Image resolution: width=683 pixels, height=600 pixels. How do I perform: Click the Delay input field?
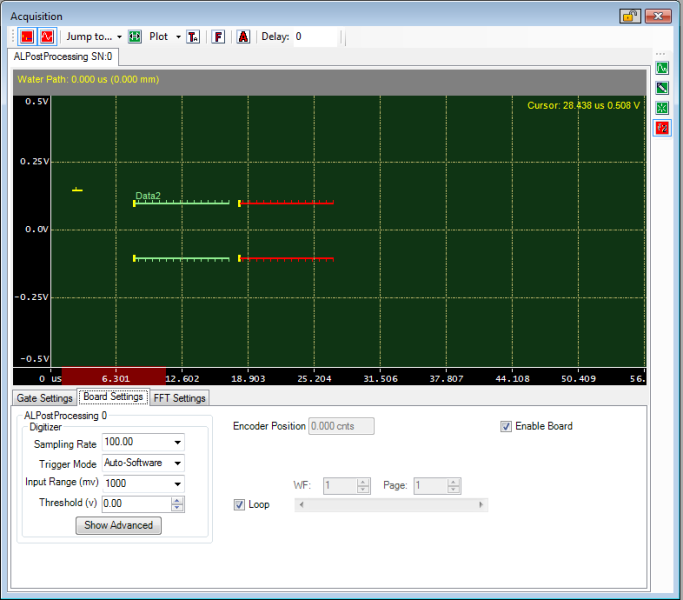(x=316, y=37)
